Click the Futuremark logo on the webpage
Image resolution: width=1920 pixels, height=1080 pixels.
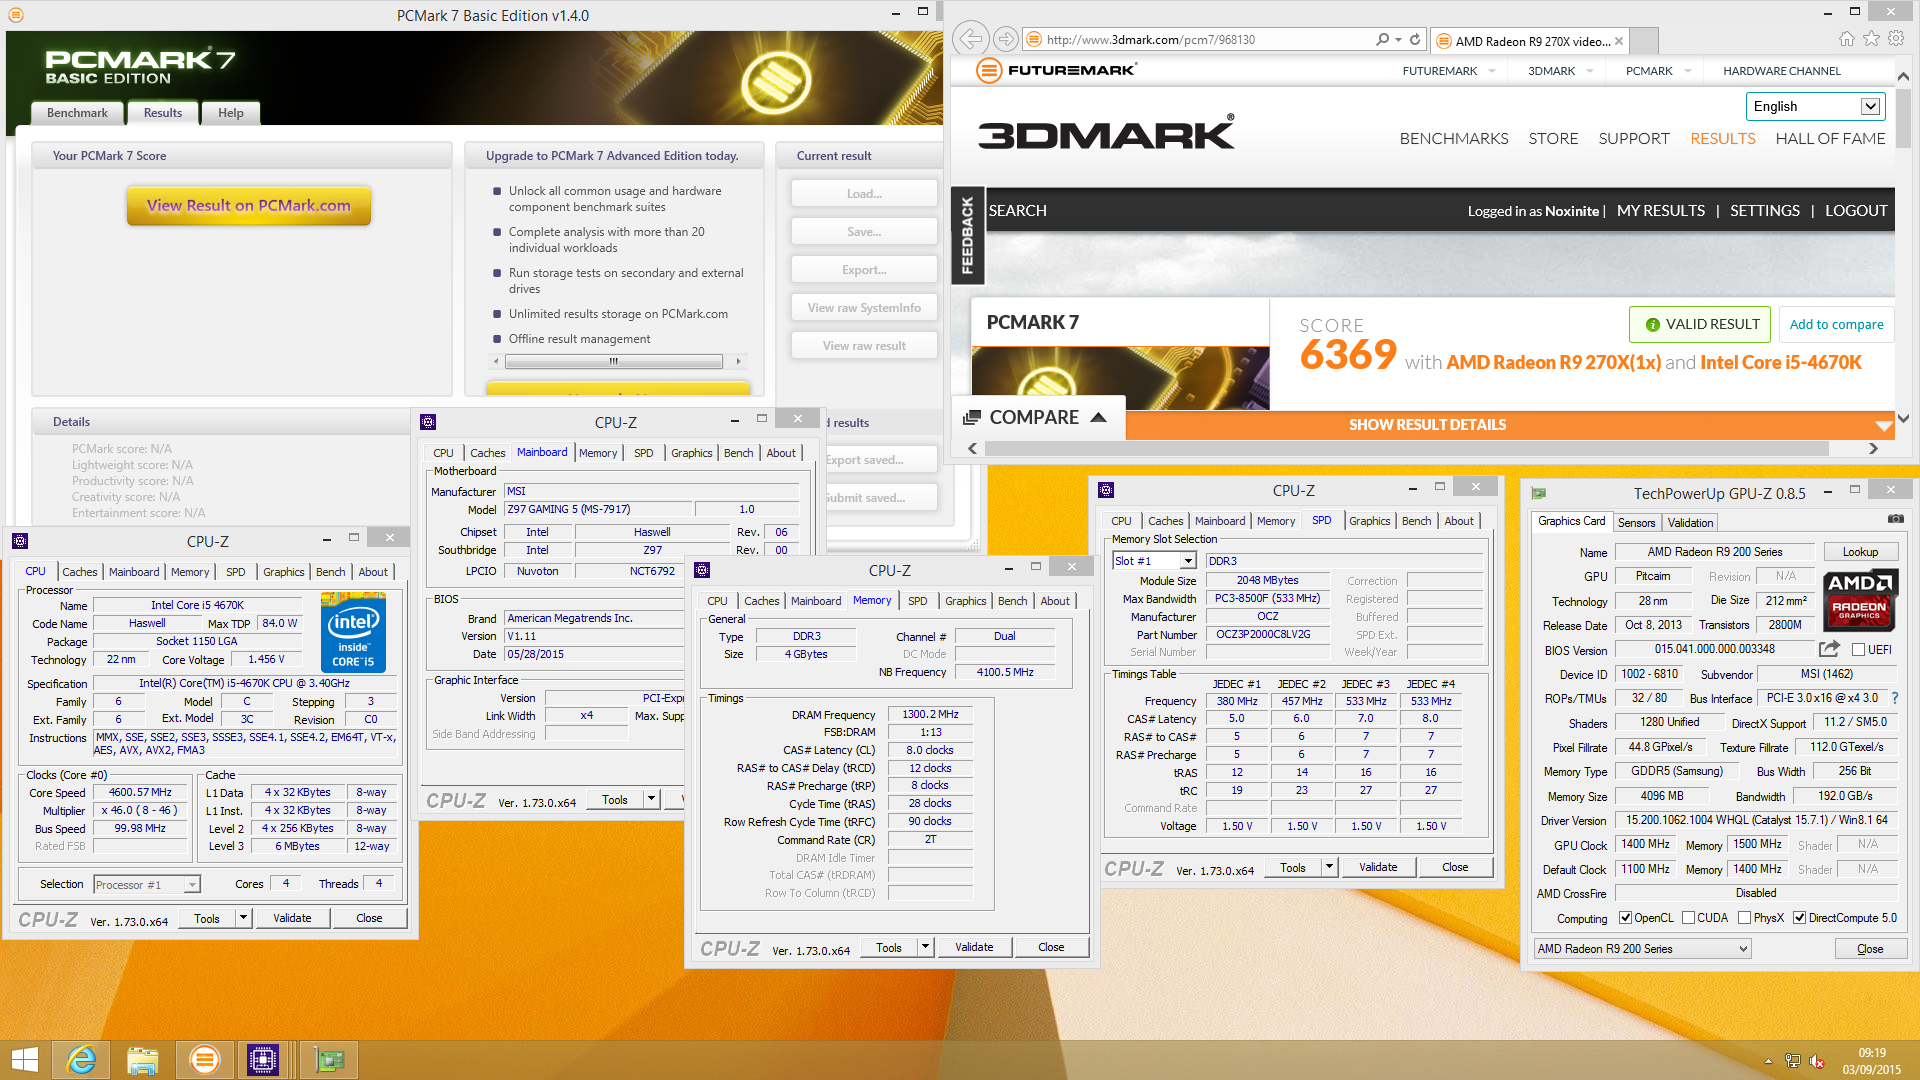[x=1057, y=70]
